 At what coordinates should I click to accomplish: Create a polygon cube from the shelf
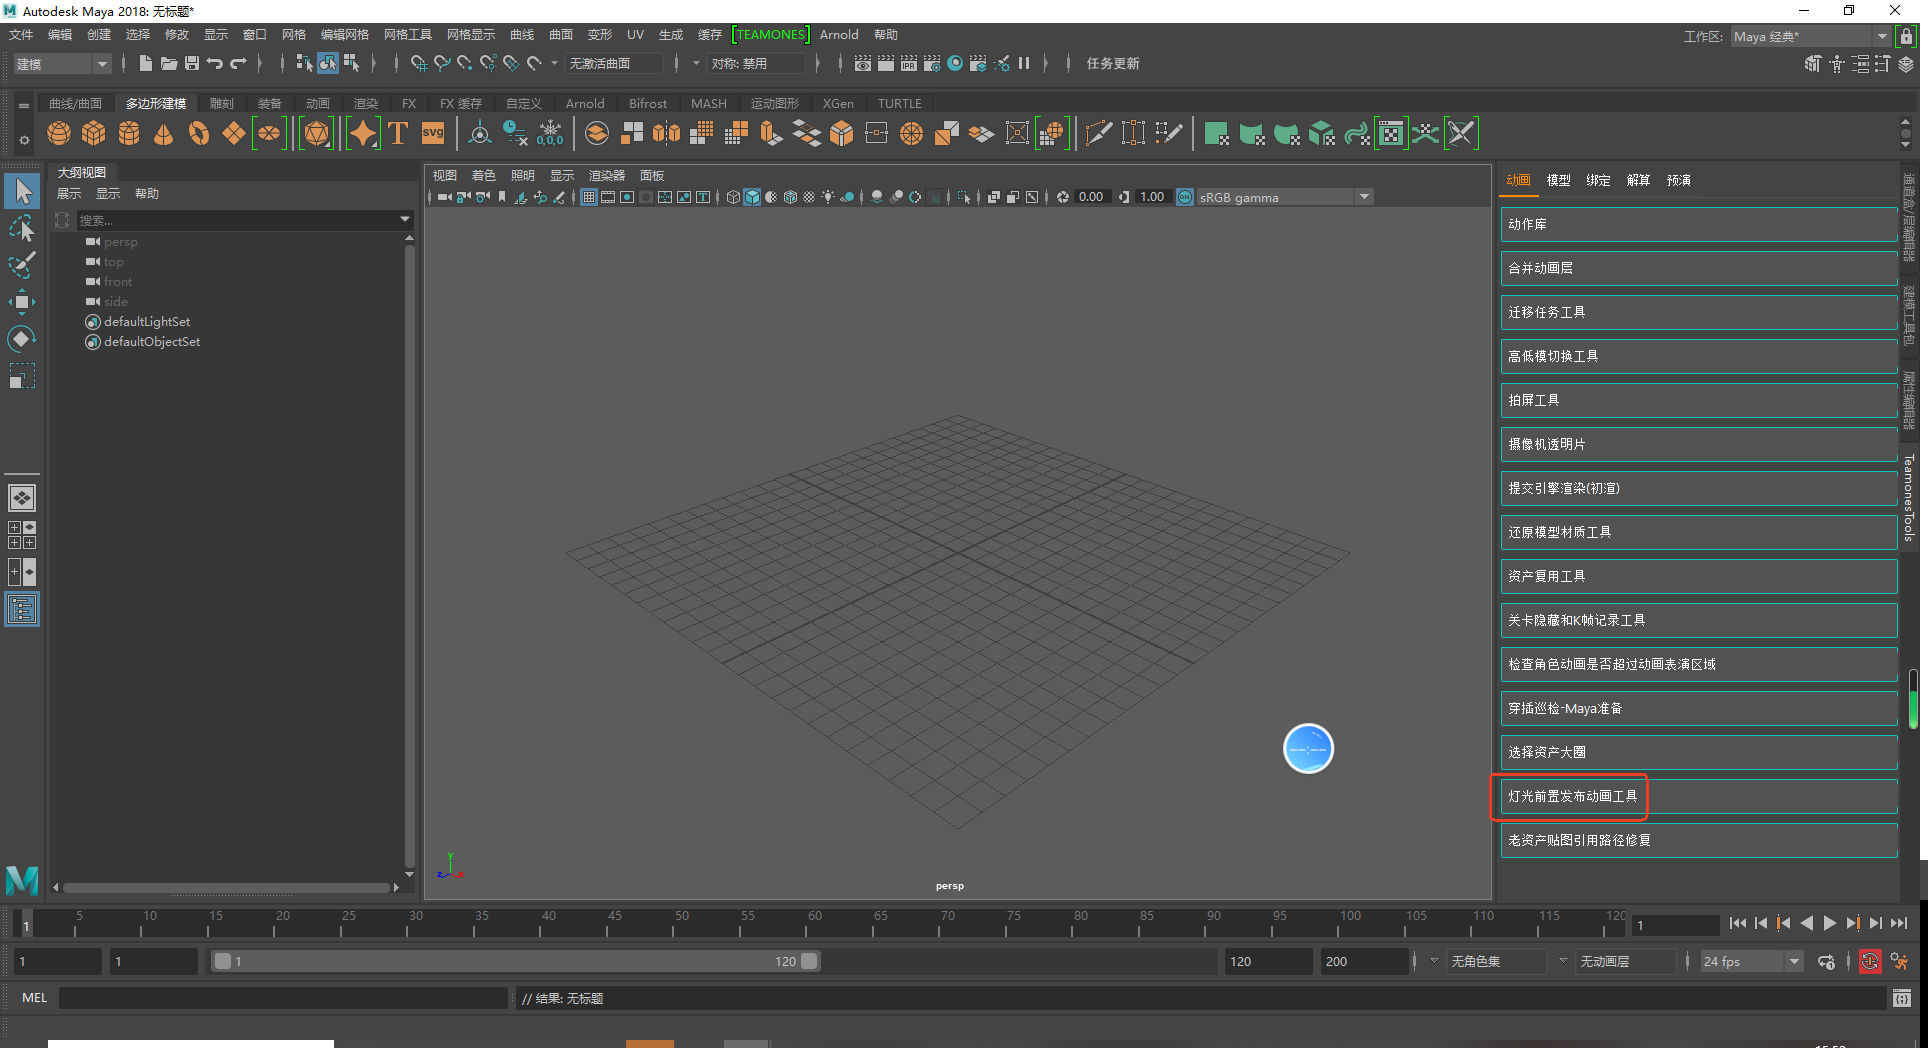click(x=94, y=133)
